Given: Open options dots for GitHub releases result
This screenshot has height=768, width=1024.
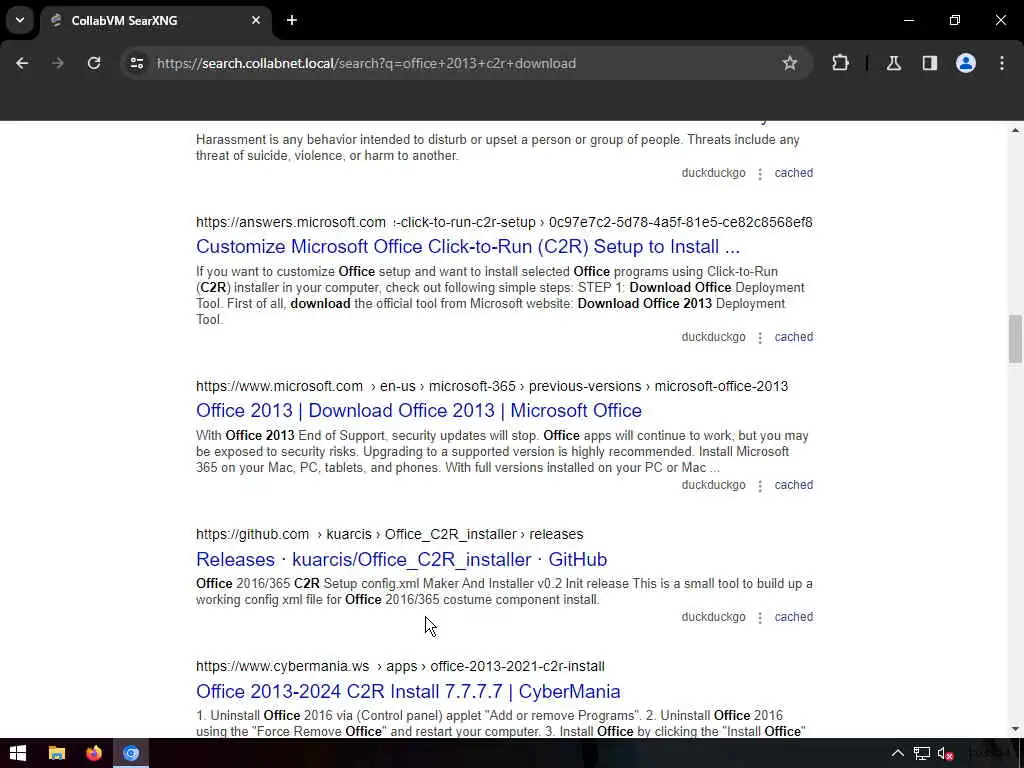Looking at the screenshot, I should click(x=760, y=618).
